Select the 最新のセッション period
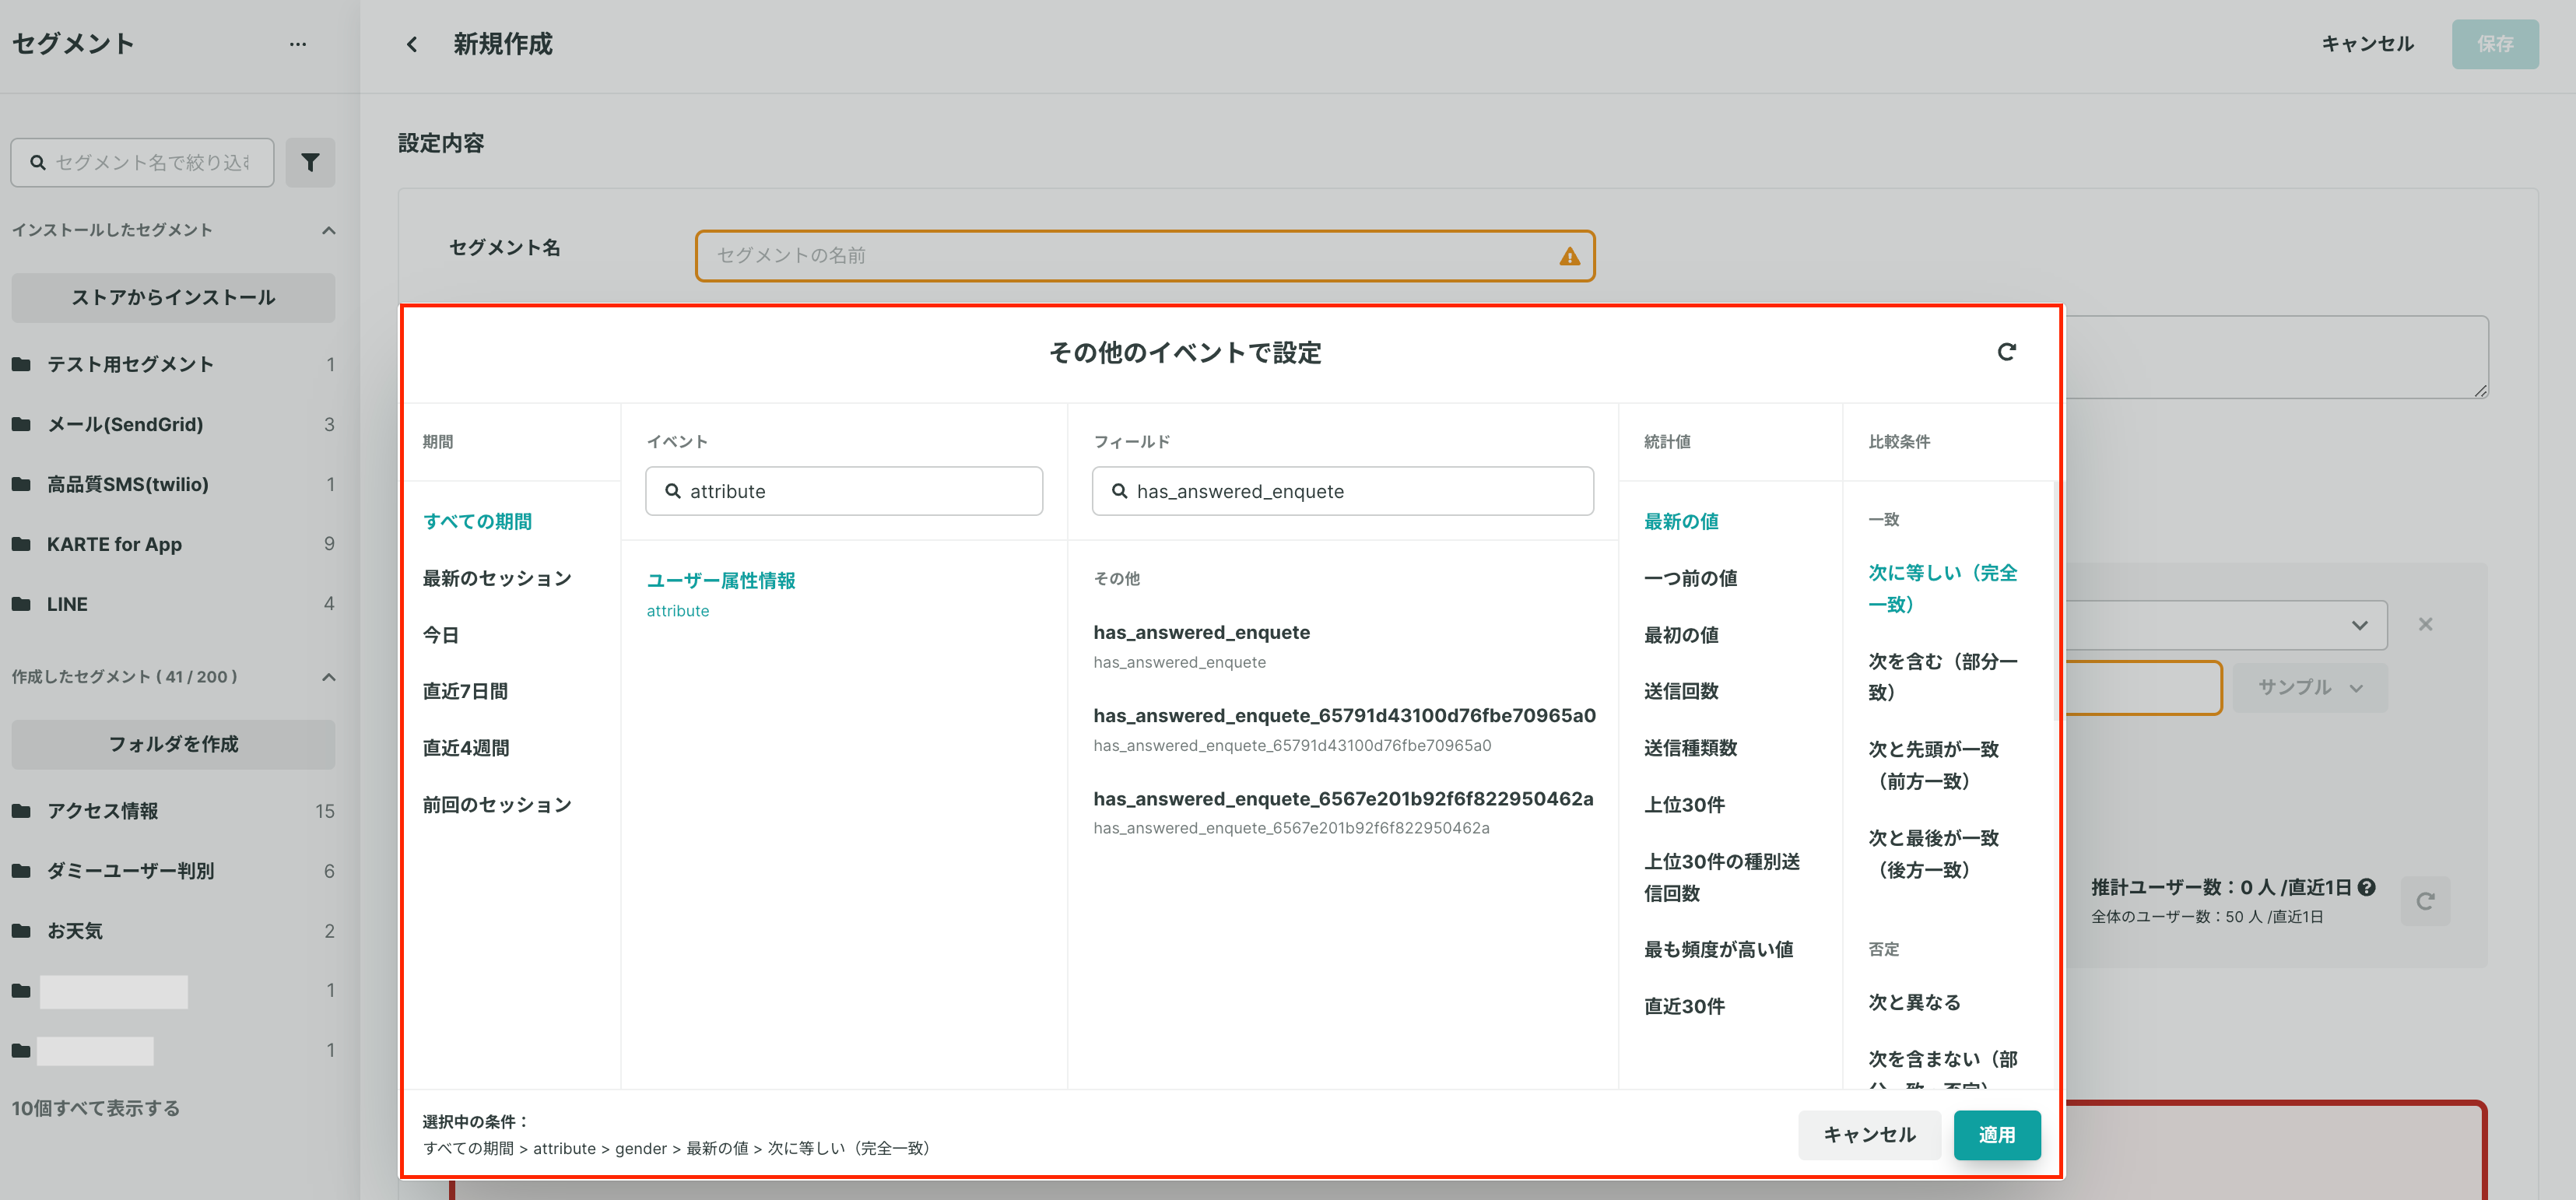This screenshot has height=1200, width=2576. tap(497, 578)
